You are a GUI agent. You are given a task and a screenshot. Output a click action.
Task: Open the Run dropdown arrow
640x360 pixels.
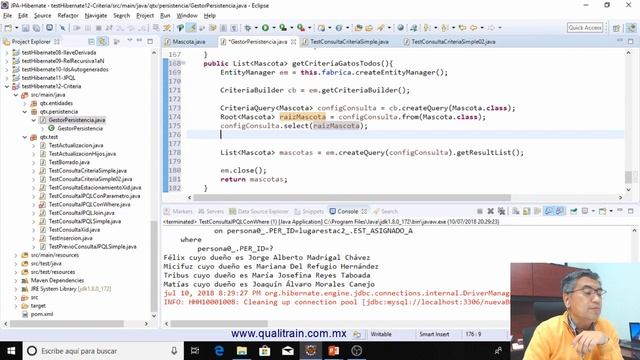274,28
